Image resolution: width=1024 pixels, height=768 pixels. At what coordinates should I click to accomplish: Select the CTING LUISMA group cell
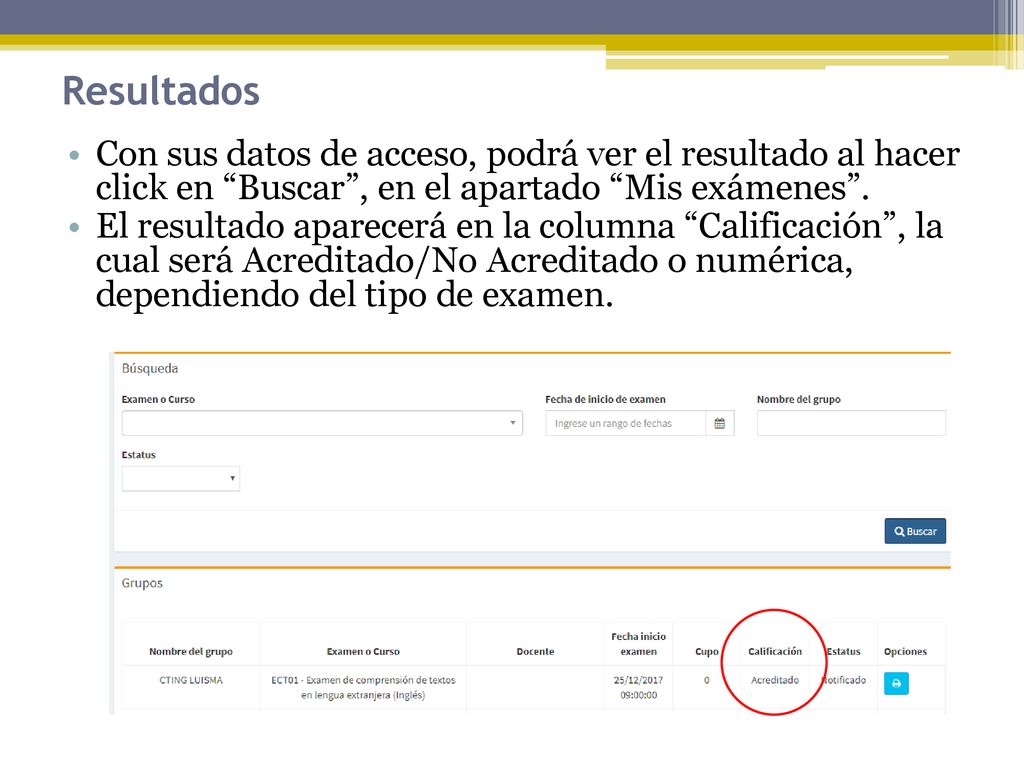191,680
